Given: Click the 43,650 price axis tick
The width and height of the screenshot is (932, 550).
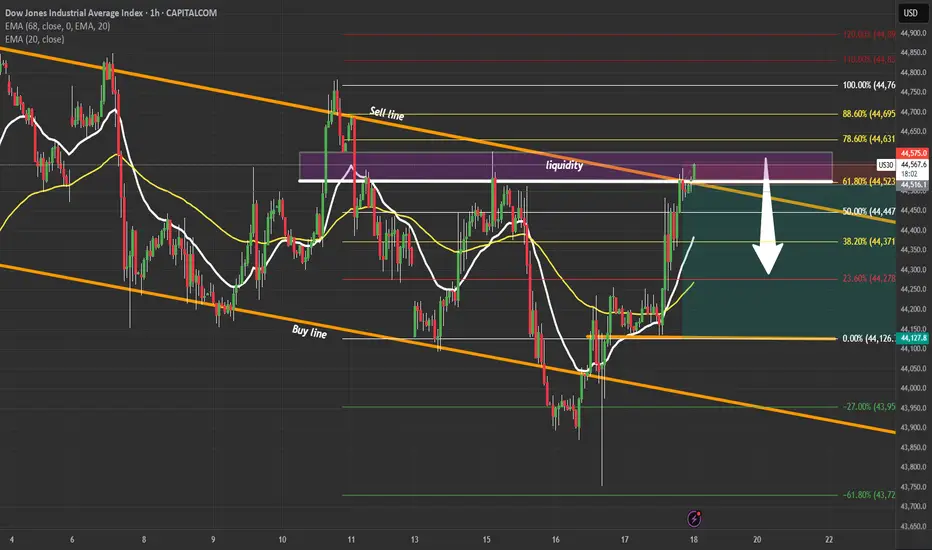Looking at the screenshot, I should [914, 526].
